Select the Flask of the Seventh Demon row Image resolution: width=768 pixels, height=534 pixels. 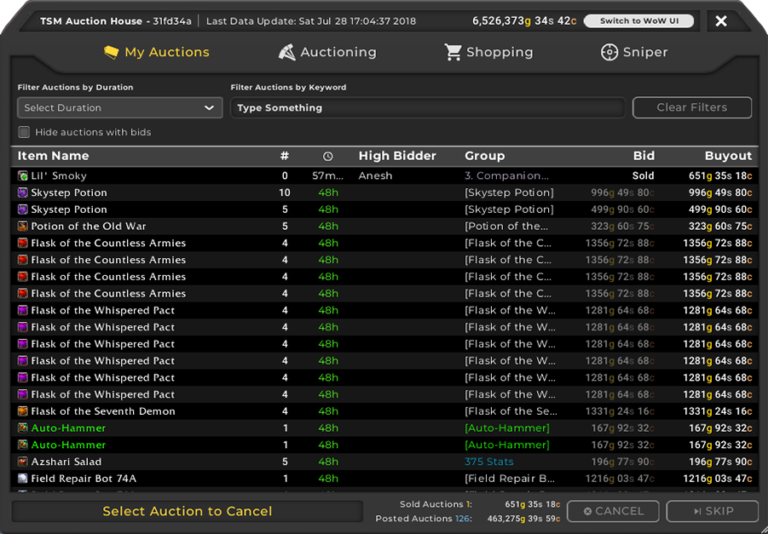(384, 412)
